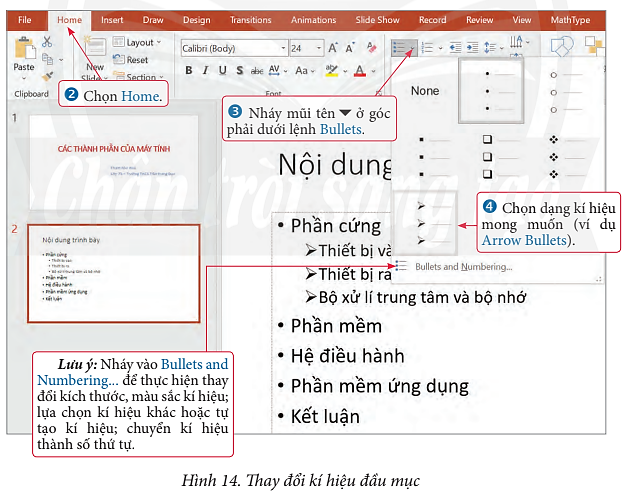Click the Bullets list icon

coord(401,47)
